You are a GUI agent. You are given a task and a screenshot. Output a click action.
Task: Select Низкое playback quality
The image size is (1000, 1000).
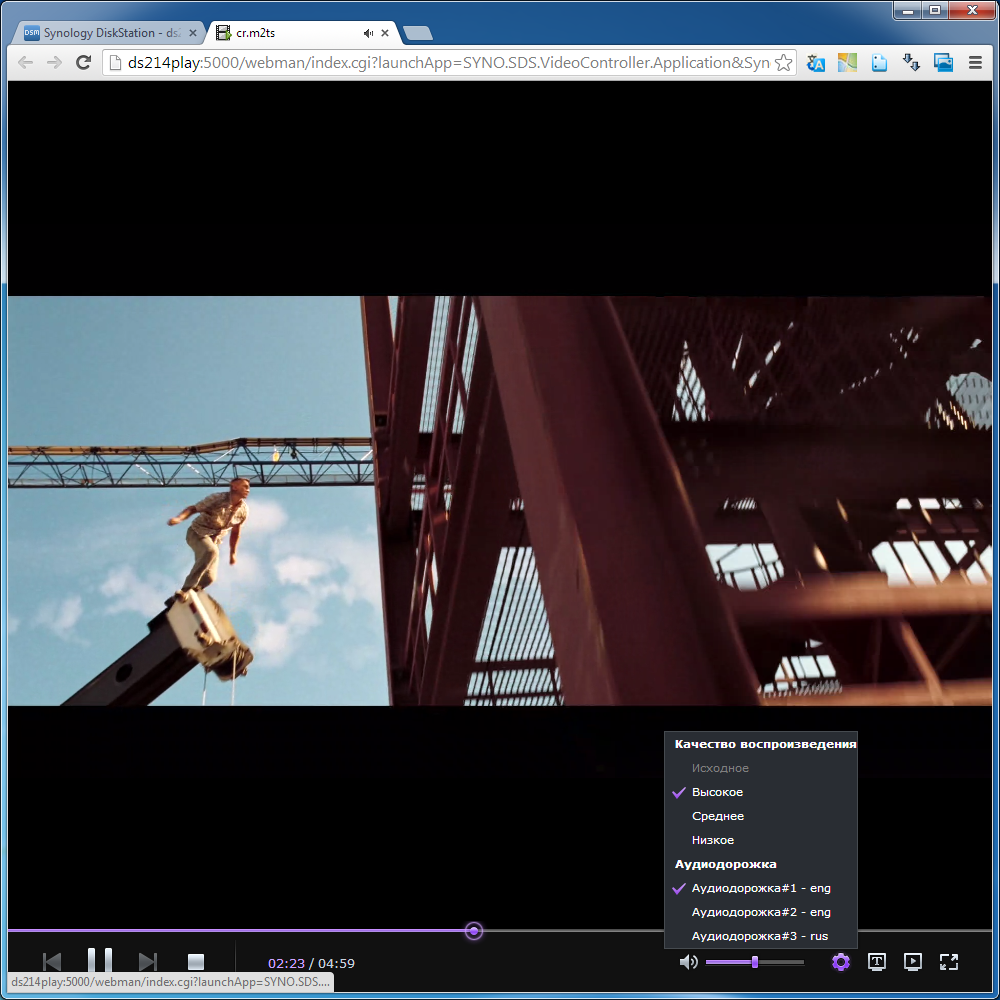click(761, 840)
